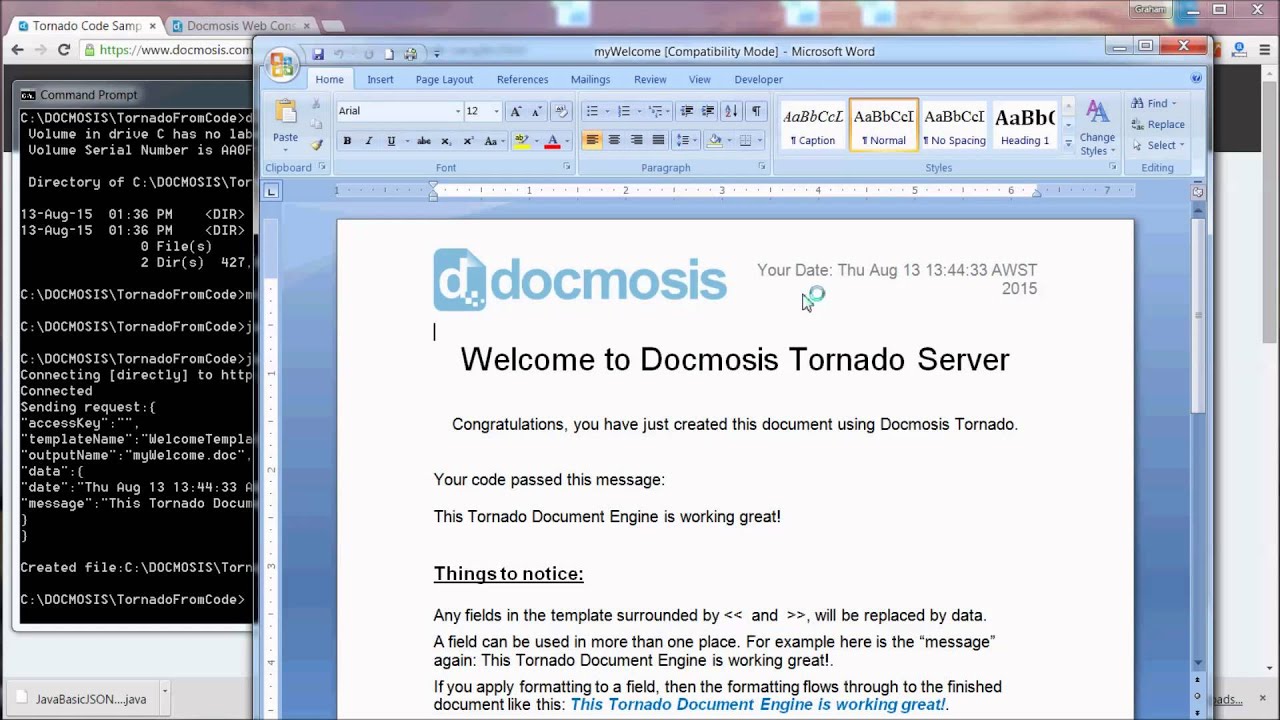Image resolution: width=1280 pixels, height=720 pixels.
Task: Select the Format Painter brush
Action: (x=316, y=144)
